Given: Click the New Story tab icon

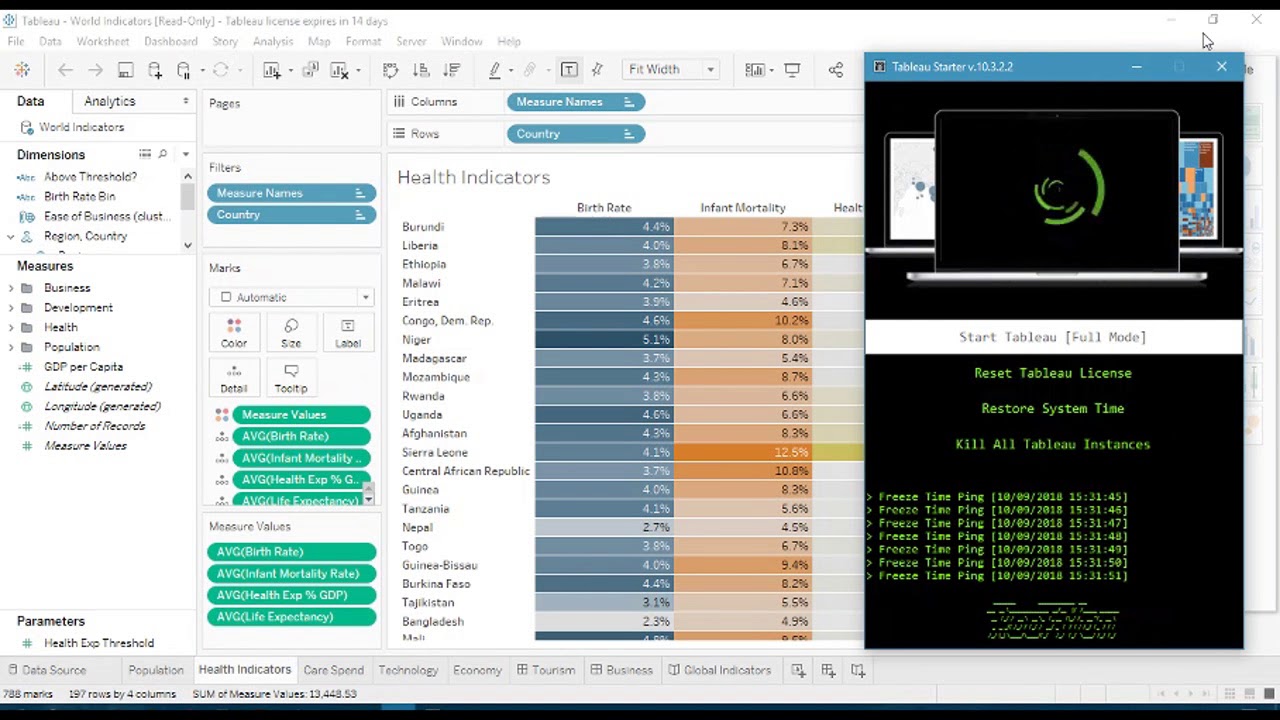Looking at the screenshot, I should (x=858, y=670).
